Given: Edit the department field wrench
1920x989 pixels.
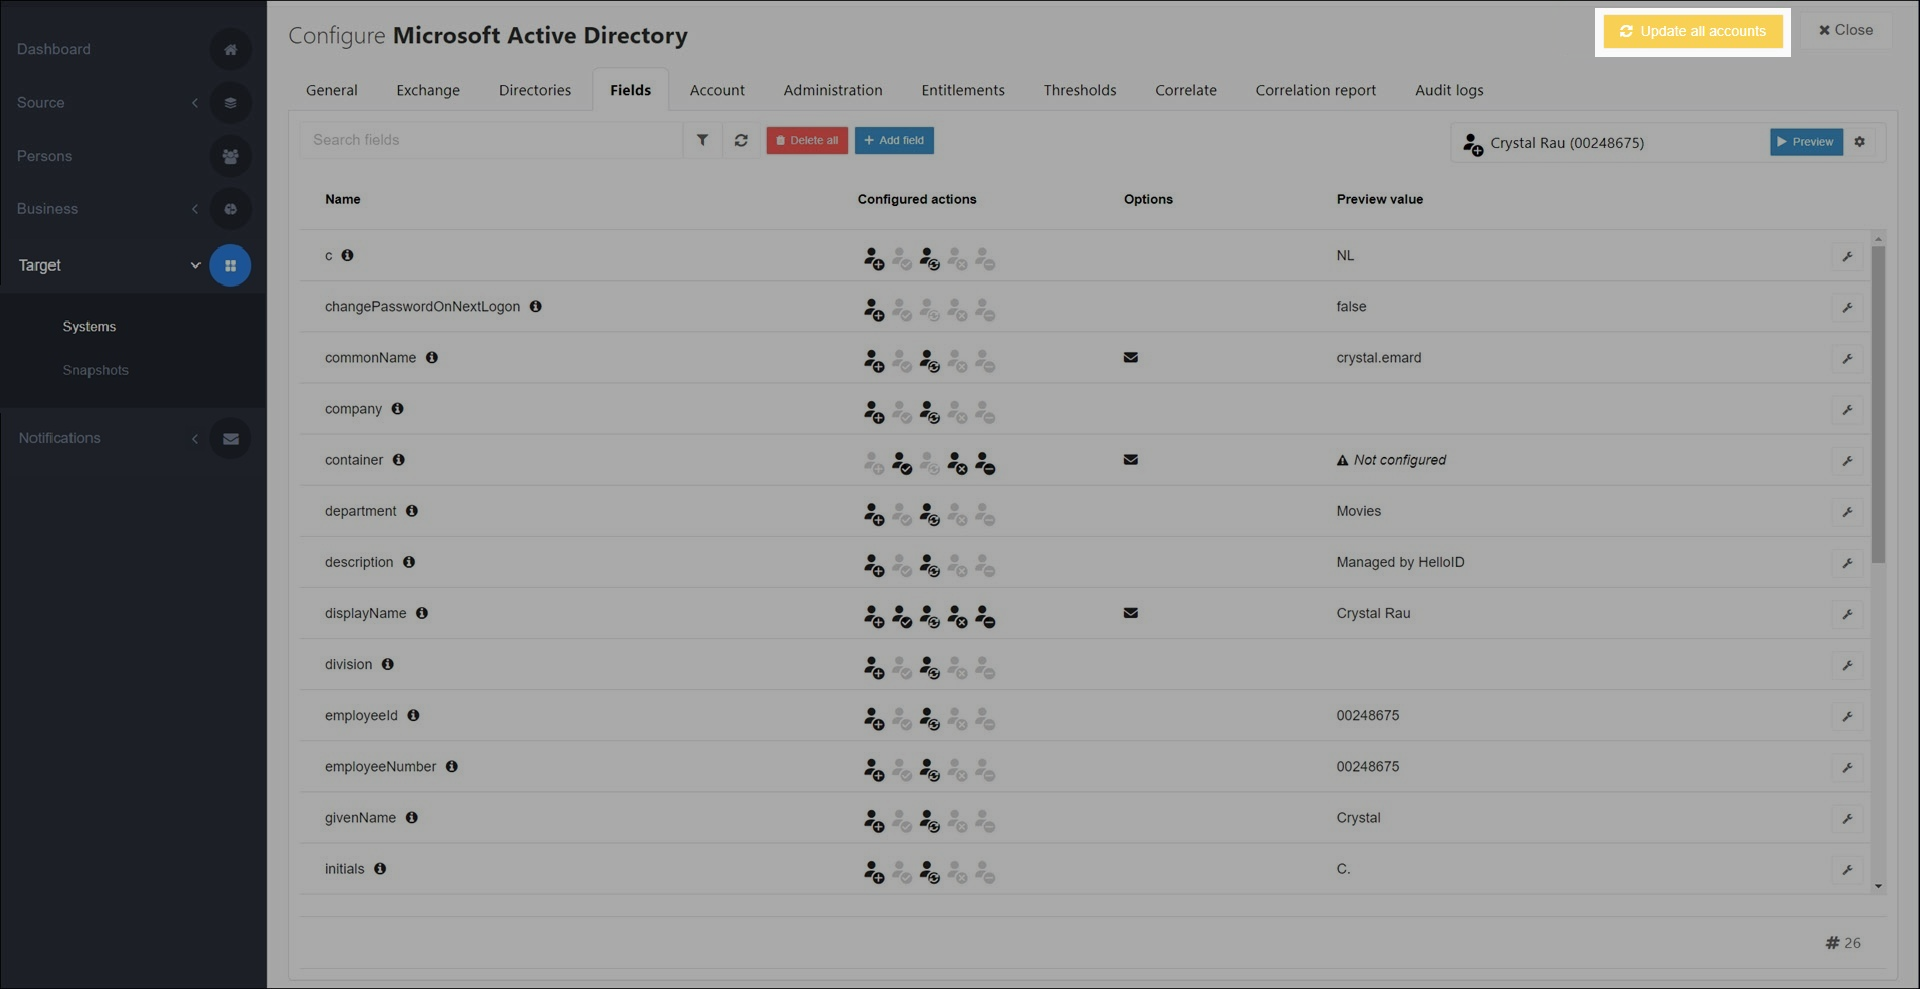Looking at the screenshot, I should click(1847, 511).
